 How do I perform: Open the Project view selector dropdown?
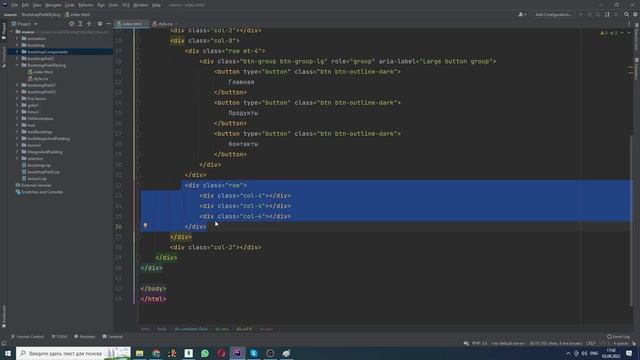click(x=25, y=24)
